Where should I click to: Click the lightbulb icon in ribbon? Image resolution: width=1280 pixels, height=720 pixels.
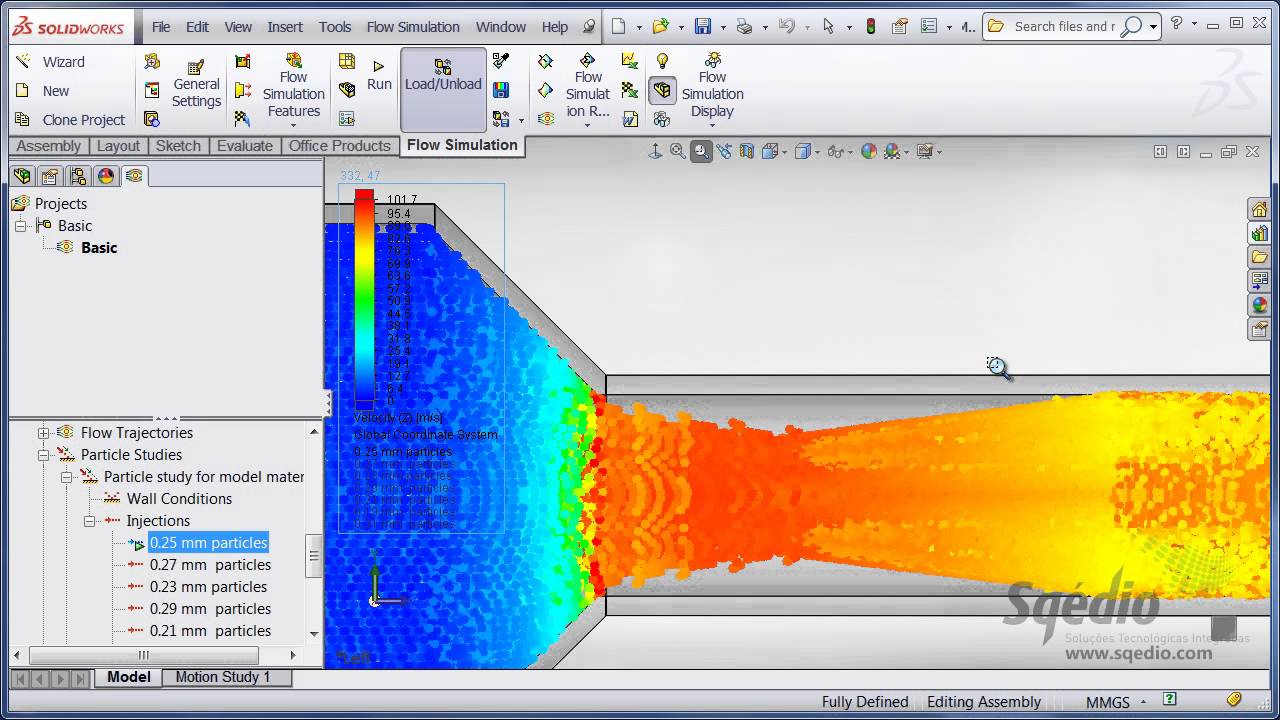pyautogui.click(x=662, y=62)
